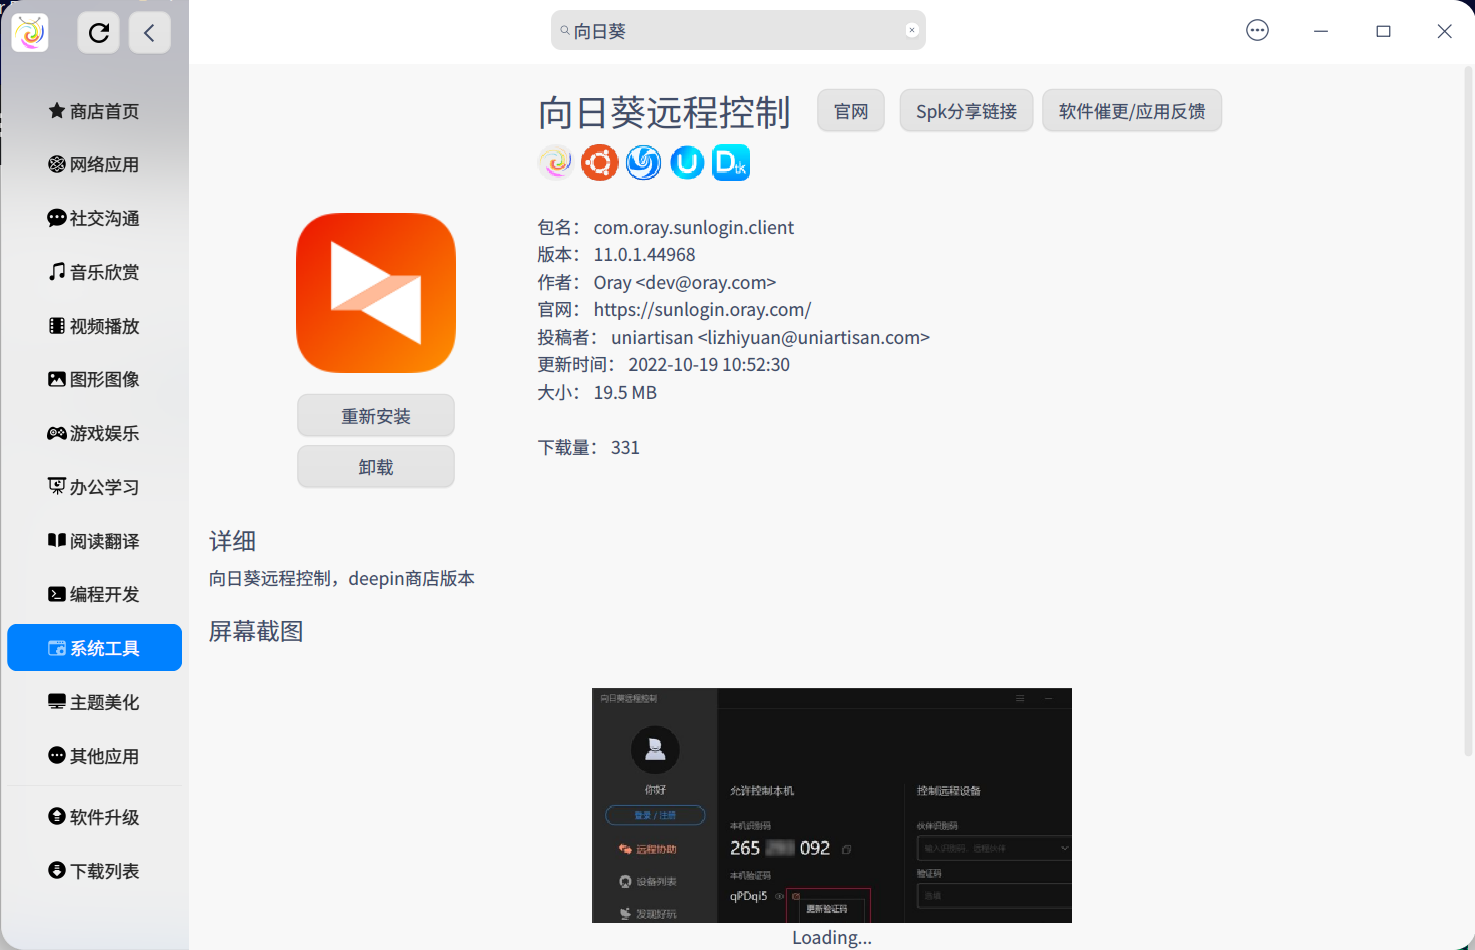Viewport: 1475px width, 950px height.
Task: Click the app store logo icon
Action: pos(29,31)
